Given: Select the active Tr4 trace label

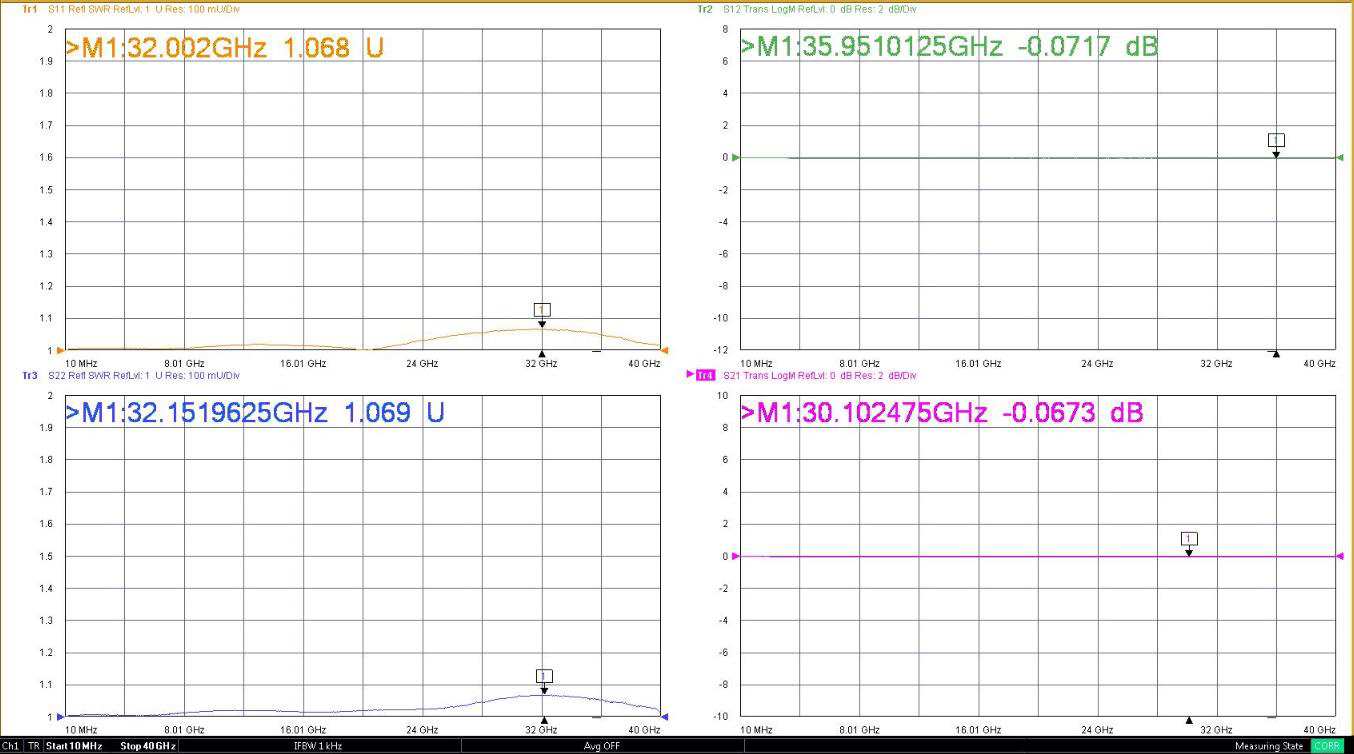Looking at the screenshot, I should [x=706, y=376].
